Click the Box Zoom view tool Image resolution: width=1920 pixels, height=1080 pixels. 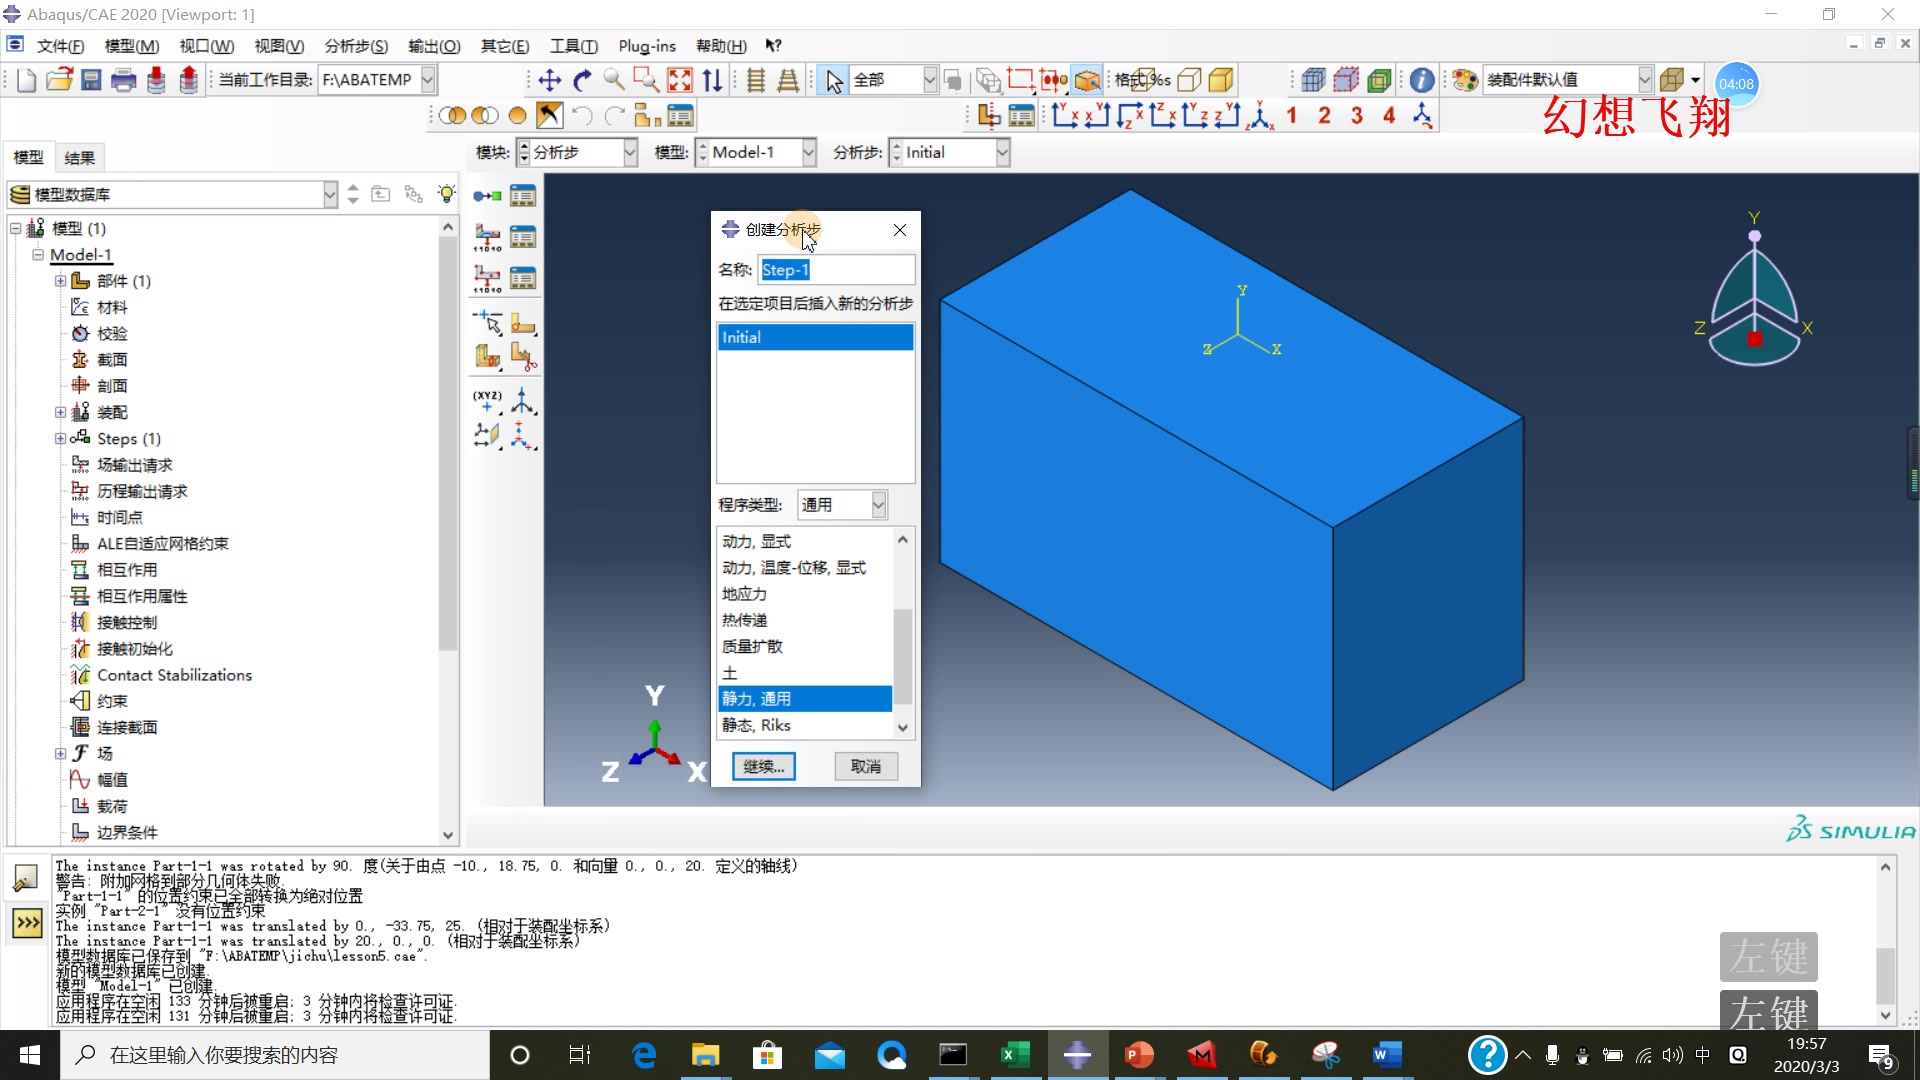(x=646, y=80)
